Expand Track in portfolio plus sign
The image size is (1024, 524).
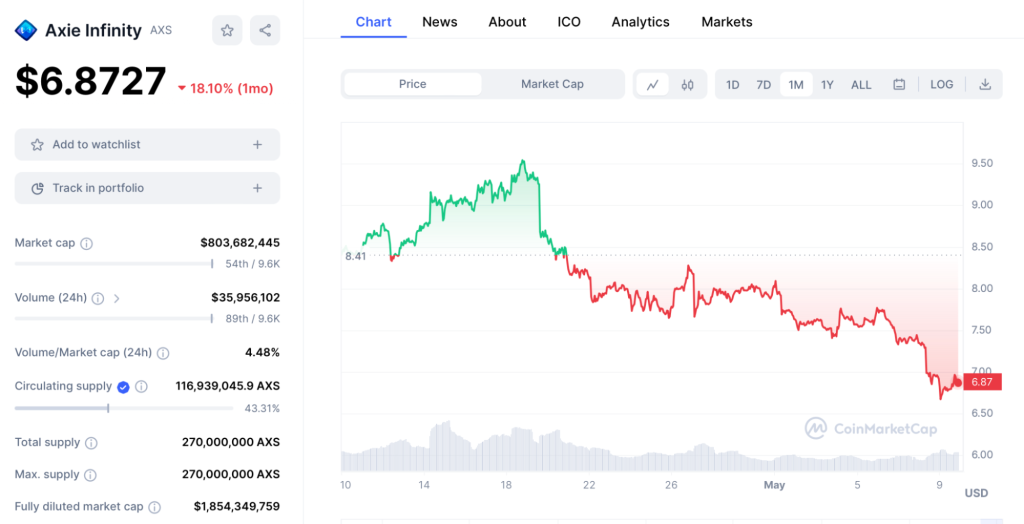pos(257,188)
